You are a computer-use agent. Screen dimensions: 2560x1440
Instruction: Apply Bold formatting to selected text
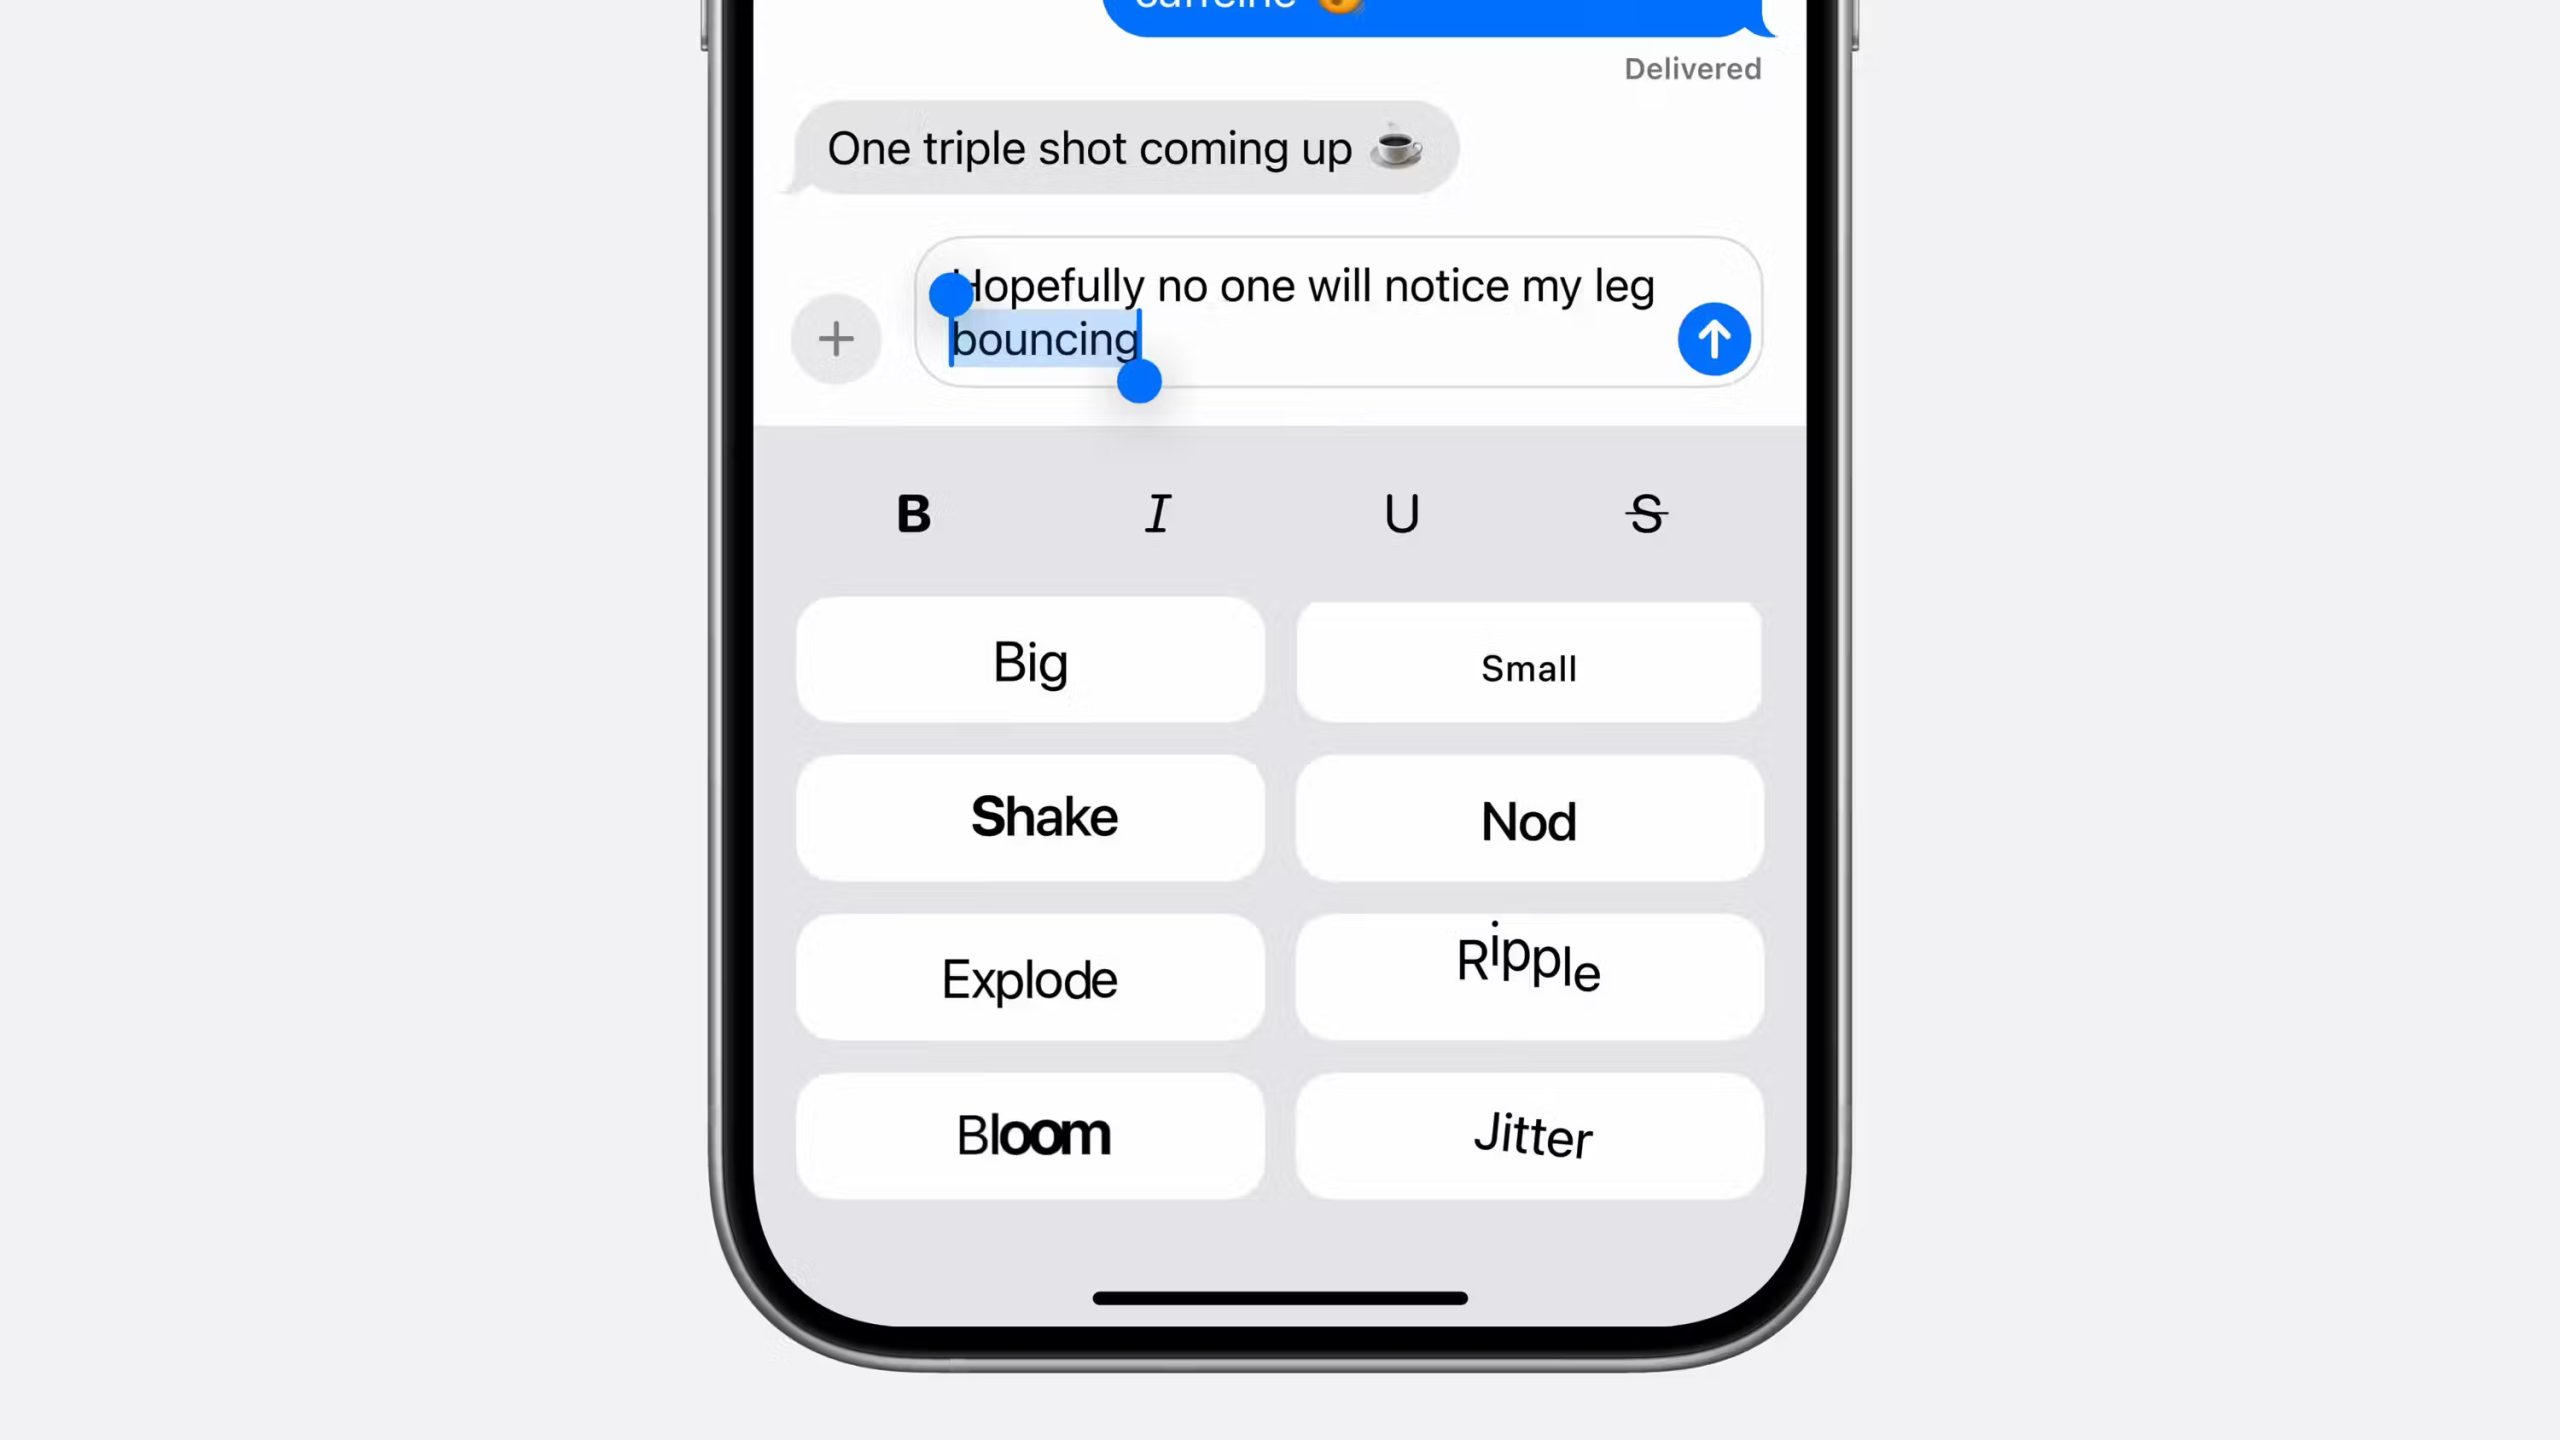[913, 512]
